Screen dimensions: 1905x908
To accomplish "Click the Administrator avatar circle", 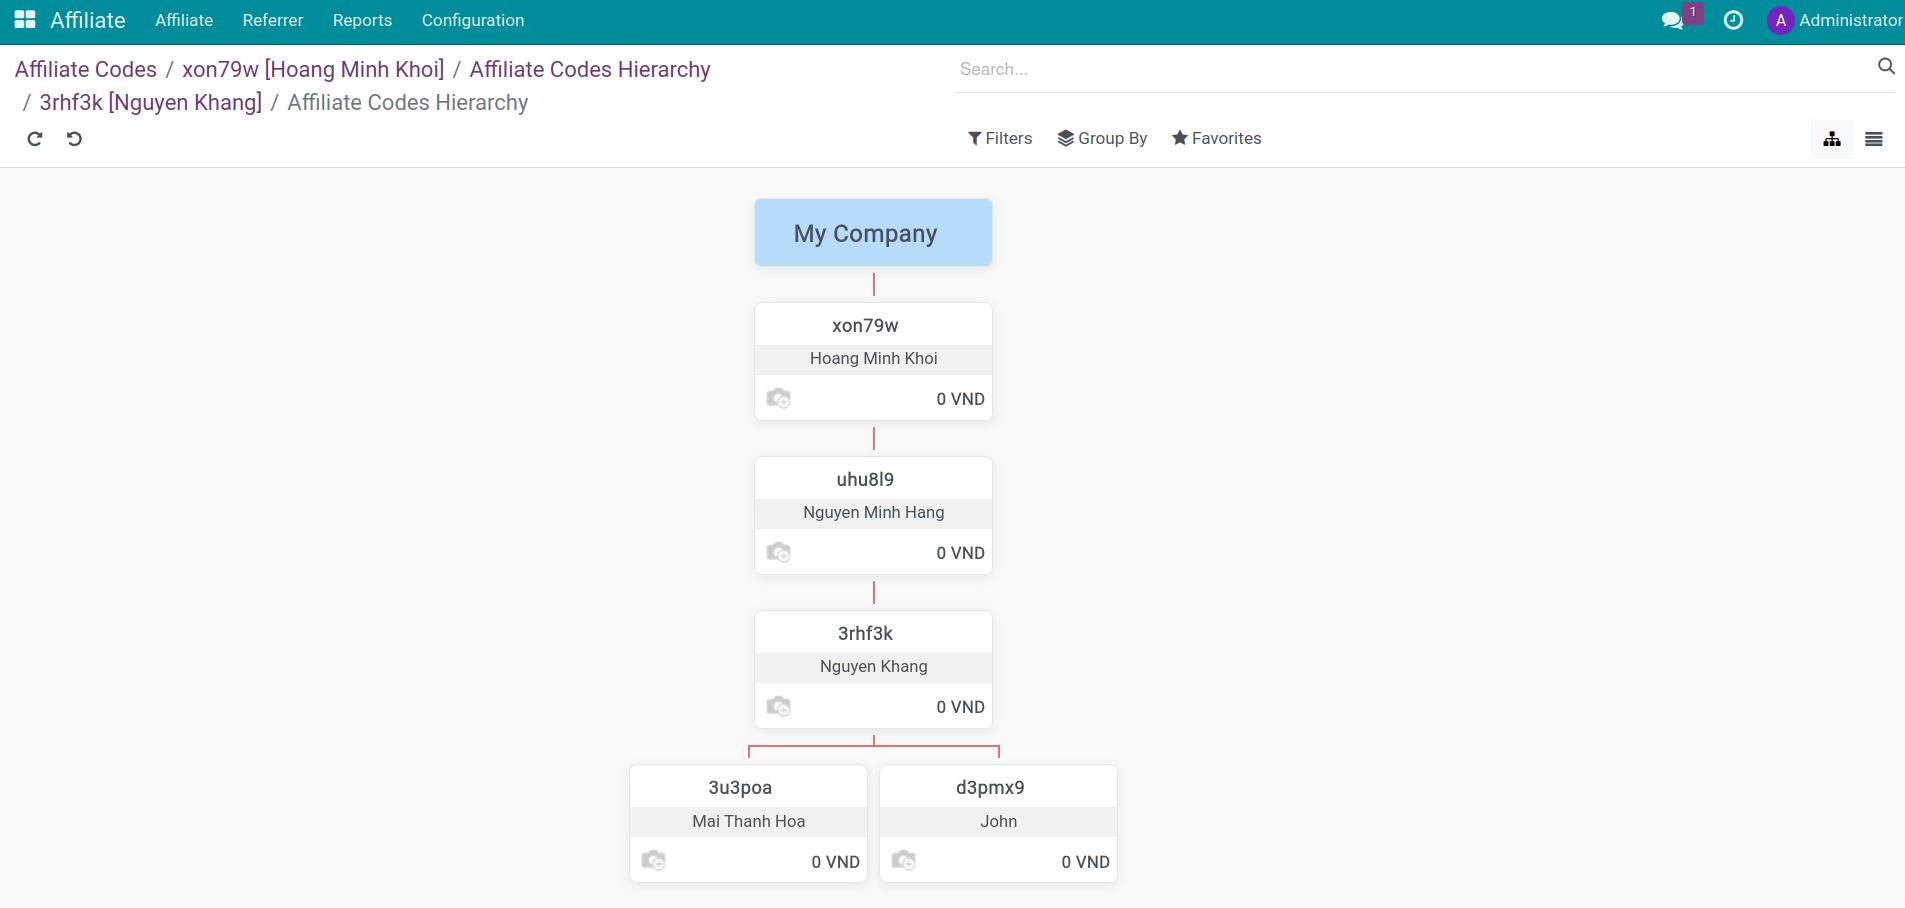I will click(x=1780, y=20).
